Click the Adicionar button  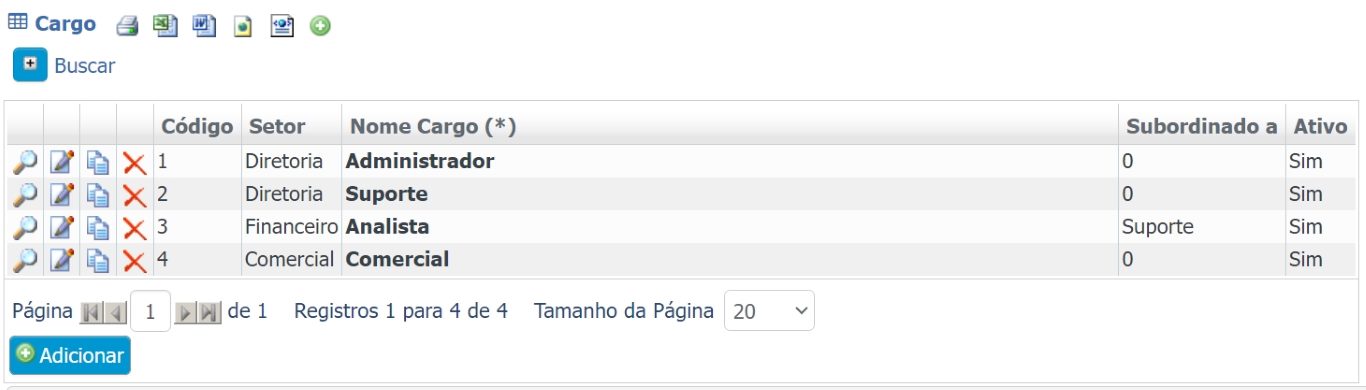[x=70, y=355]
